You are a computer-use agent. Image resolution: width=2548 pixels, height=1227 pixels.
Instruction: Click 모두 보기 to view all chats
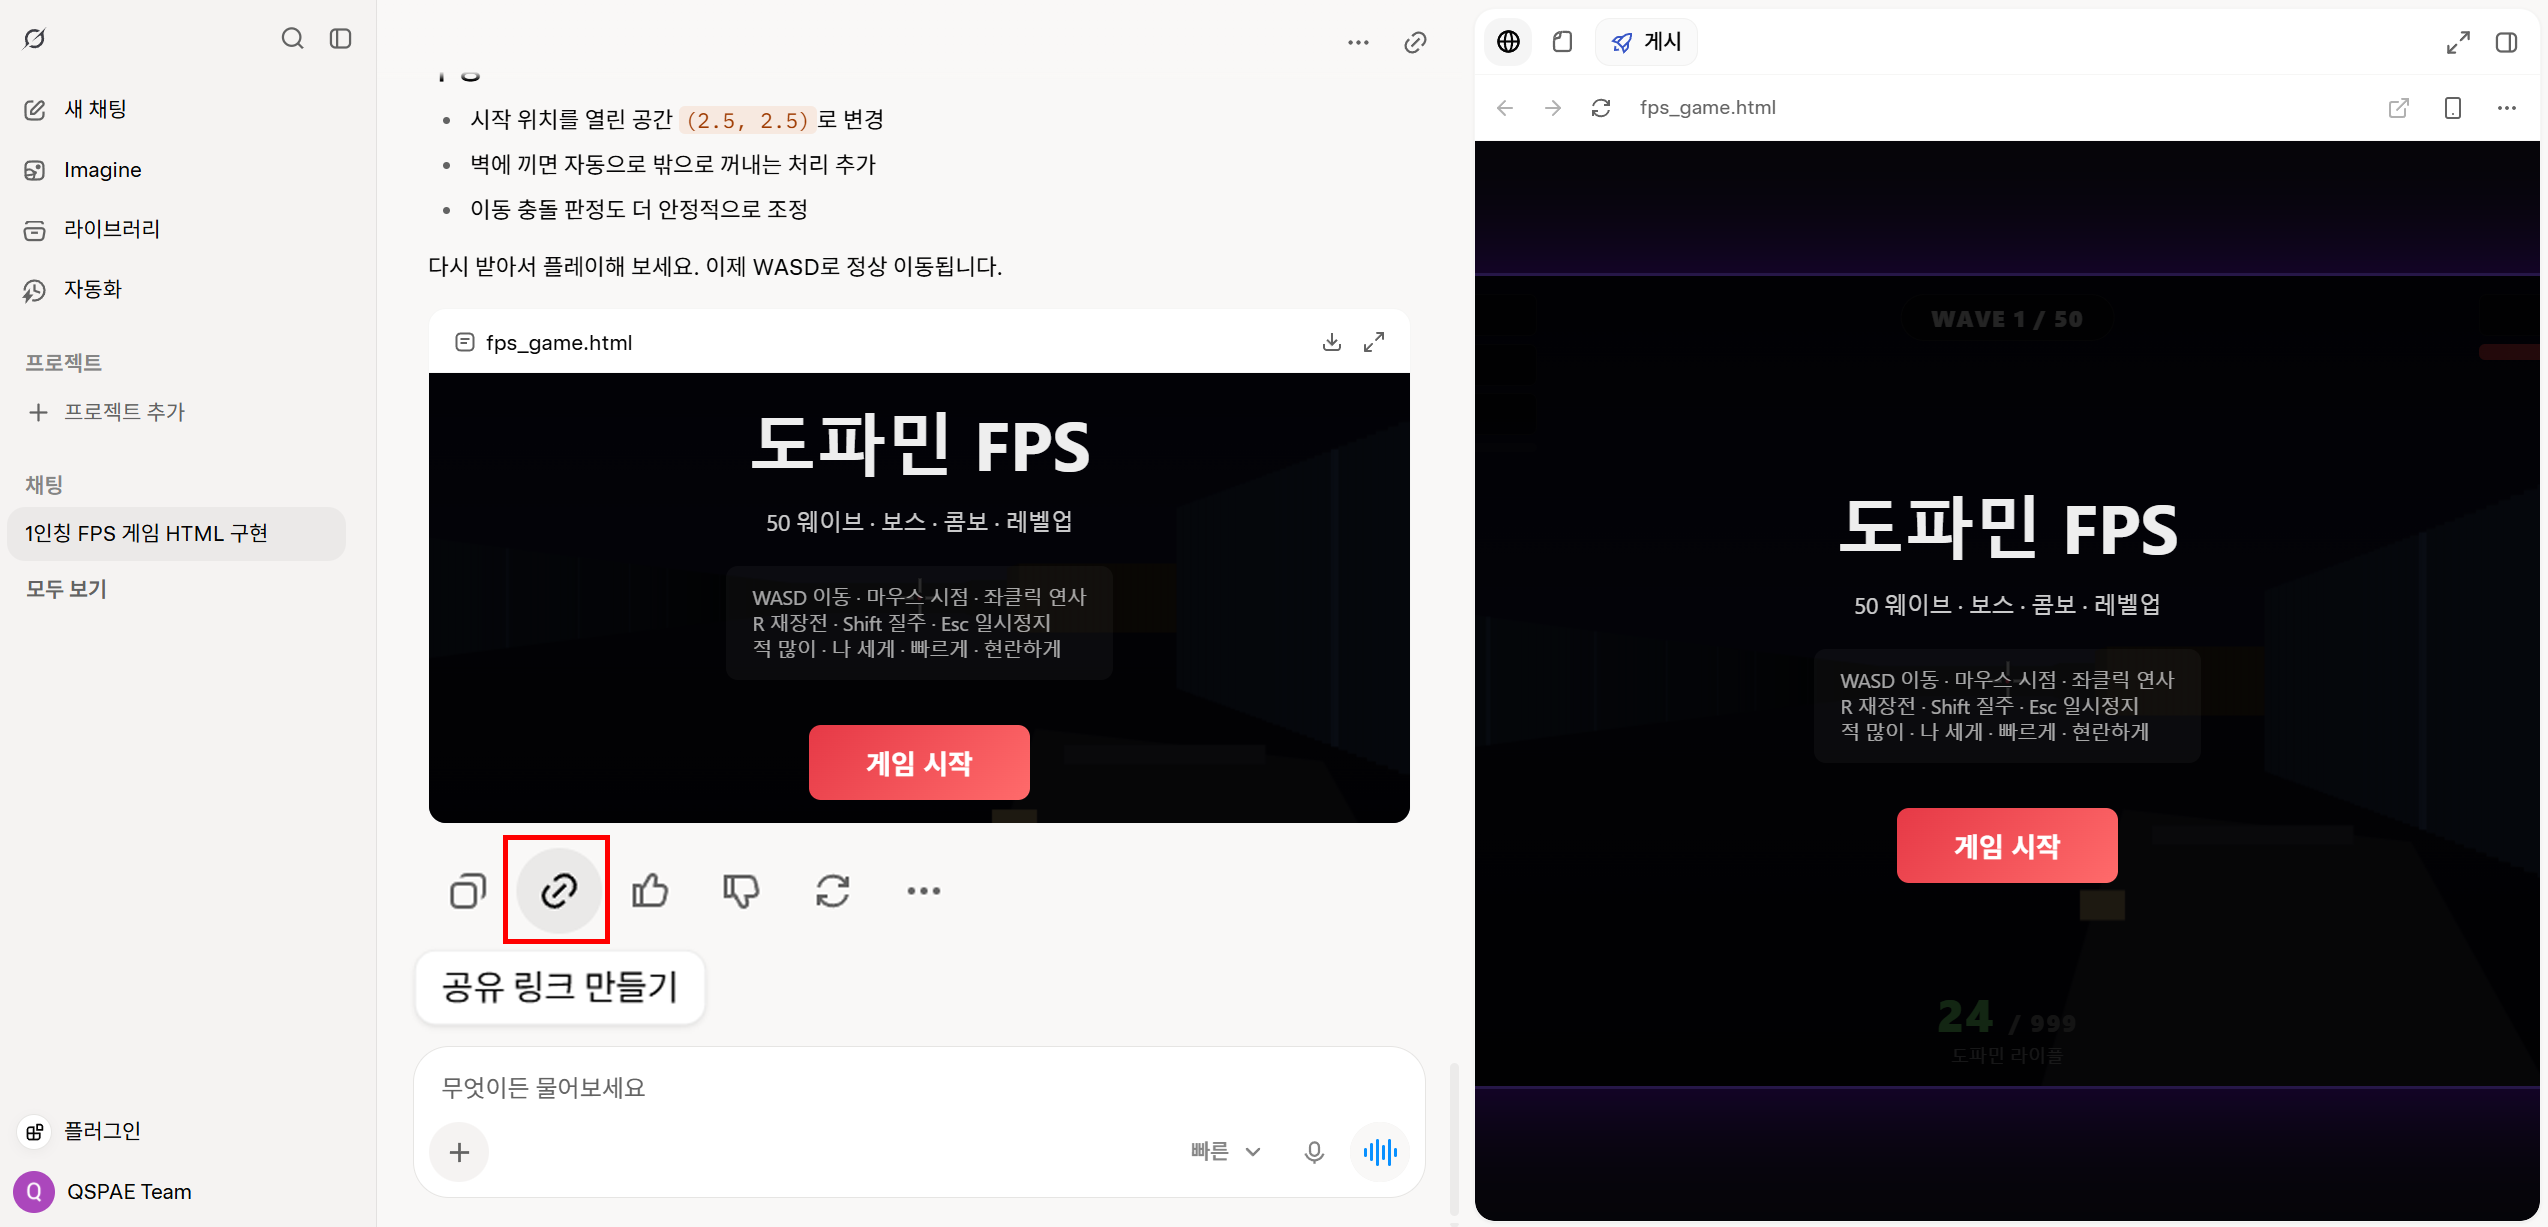(x=66, y=589)
